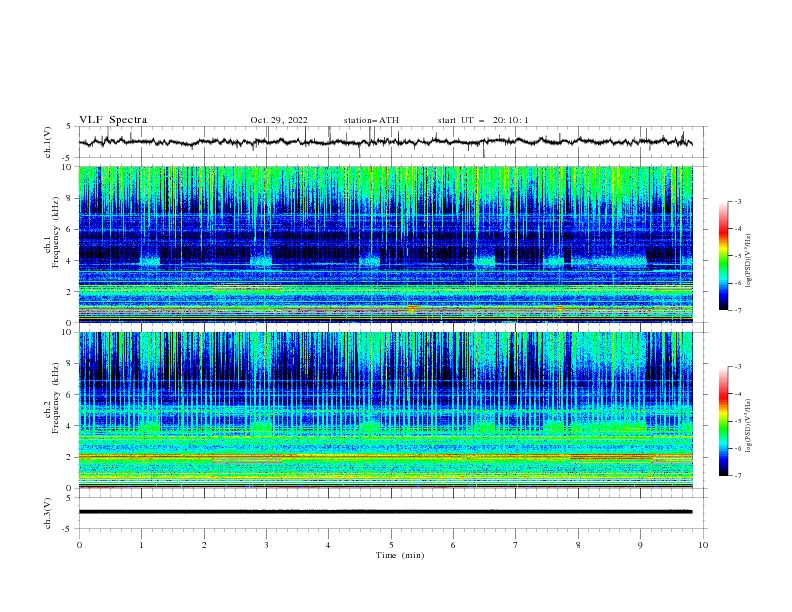Click time axis tick label "7"

click(x=516, y=545)
